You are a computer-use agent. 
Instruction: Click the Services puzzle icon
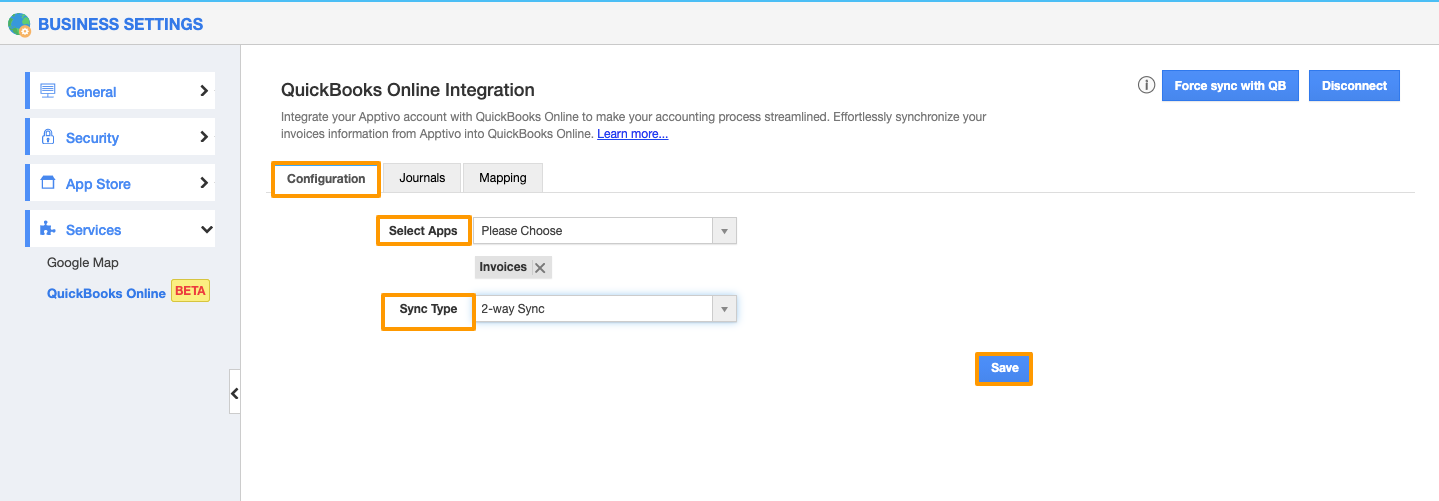[x=48, y=229]
